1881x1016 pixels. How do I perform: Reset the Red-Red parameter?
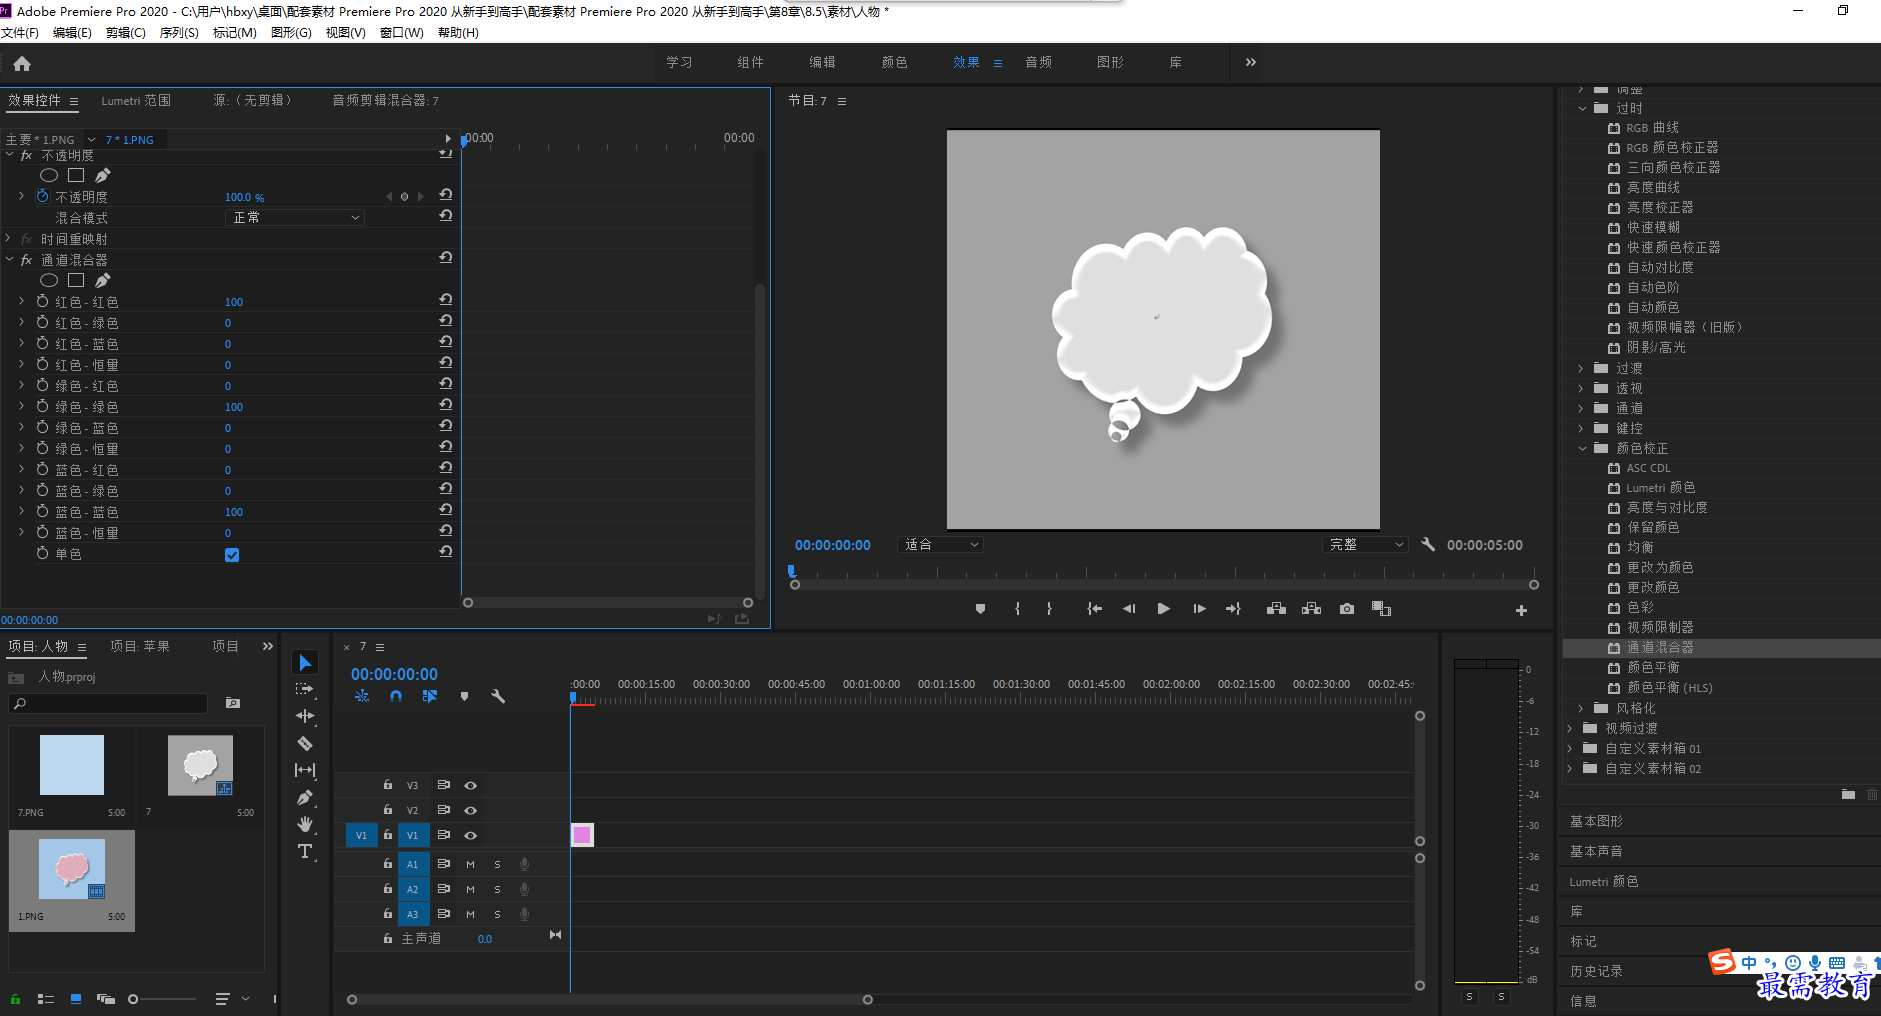(446, 300)
